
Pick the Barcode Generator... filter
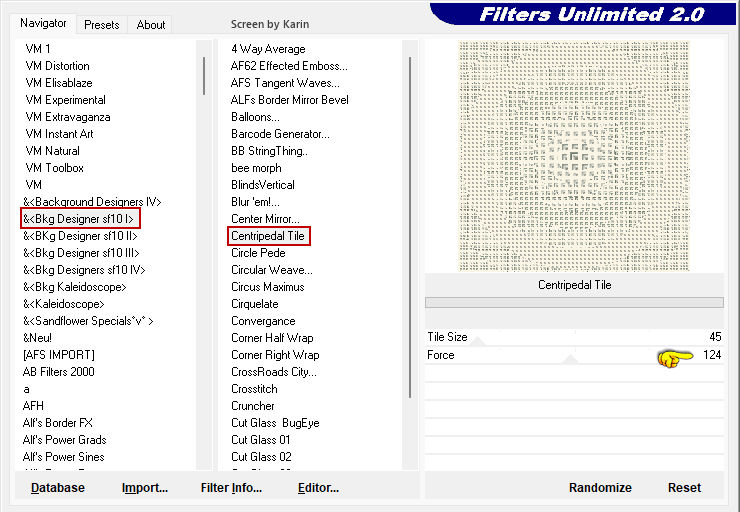click(280, 134)
